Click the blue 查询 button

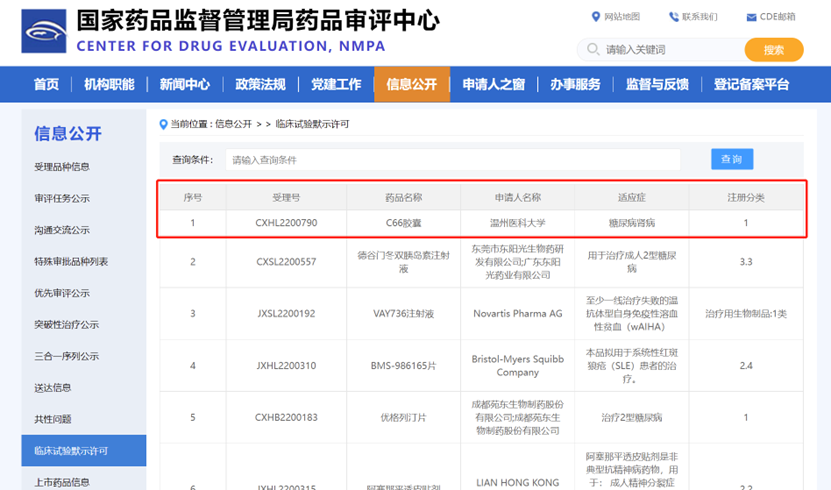click(732, 159)
